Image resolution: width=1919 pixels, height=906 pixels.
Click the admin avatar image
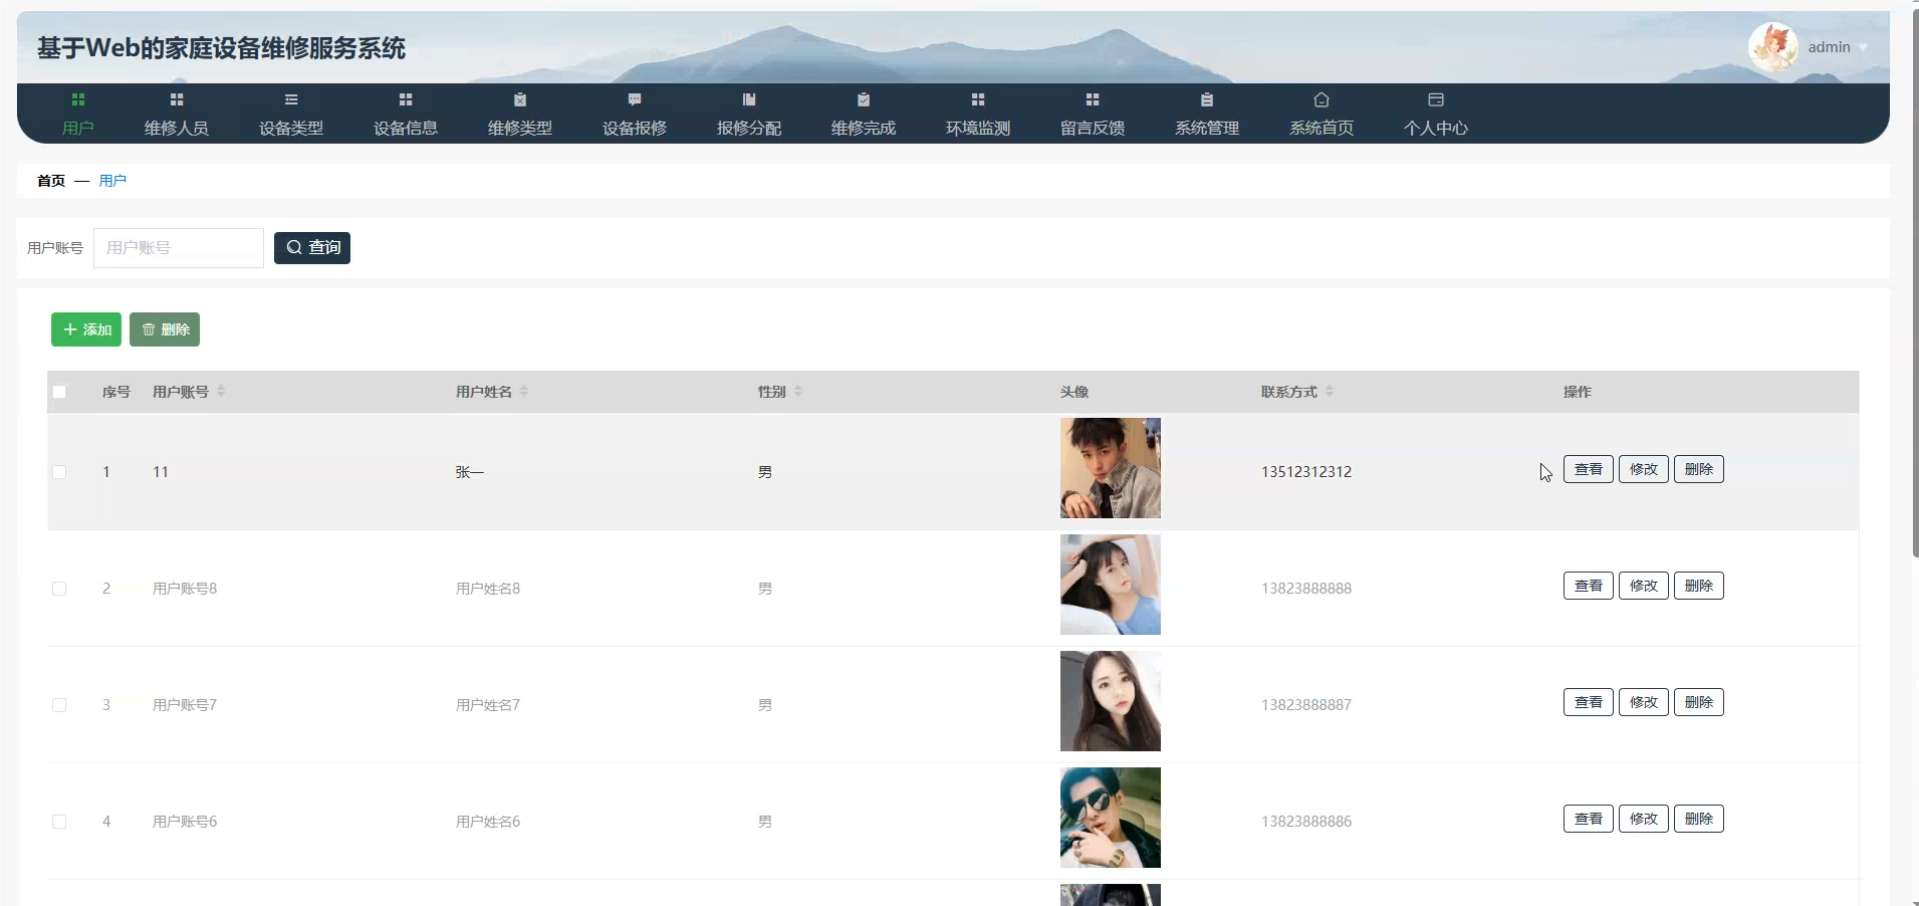(1773, 47)
